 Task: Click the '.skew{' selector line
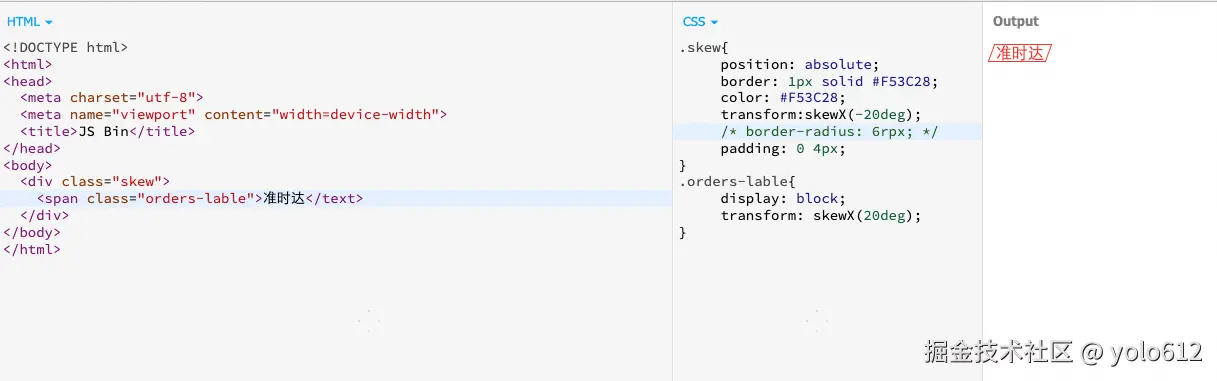[704, 47]
